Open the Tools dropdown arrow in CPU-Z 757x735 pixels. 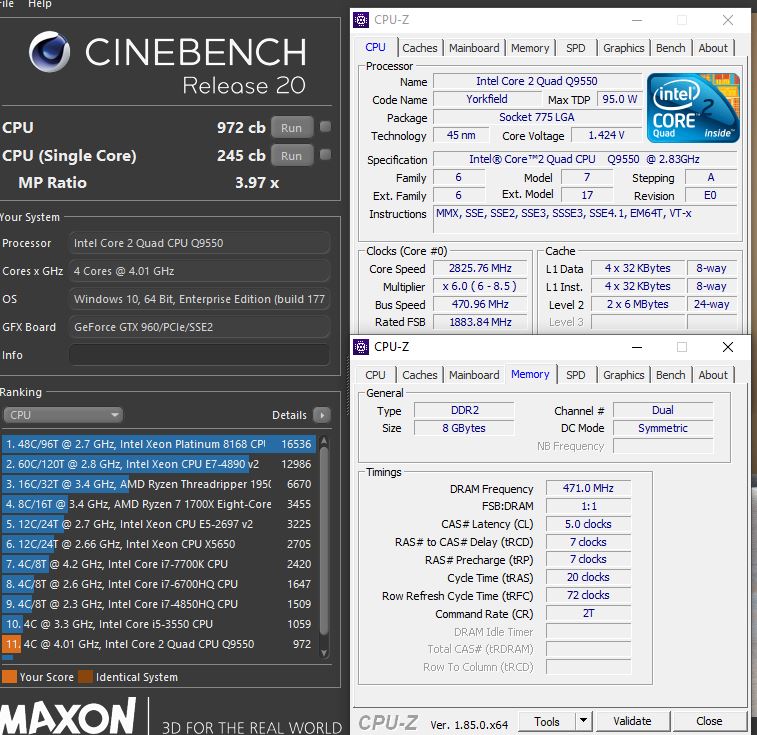[583, 721]
